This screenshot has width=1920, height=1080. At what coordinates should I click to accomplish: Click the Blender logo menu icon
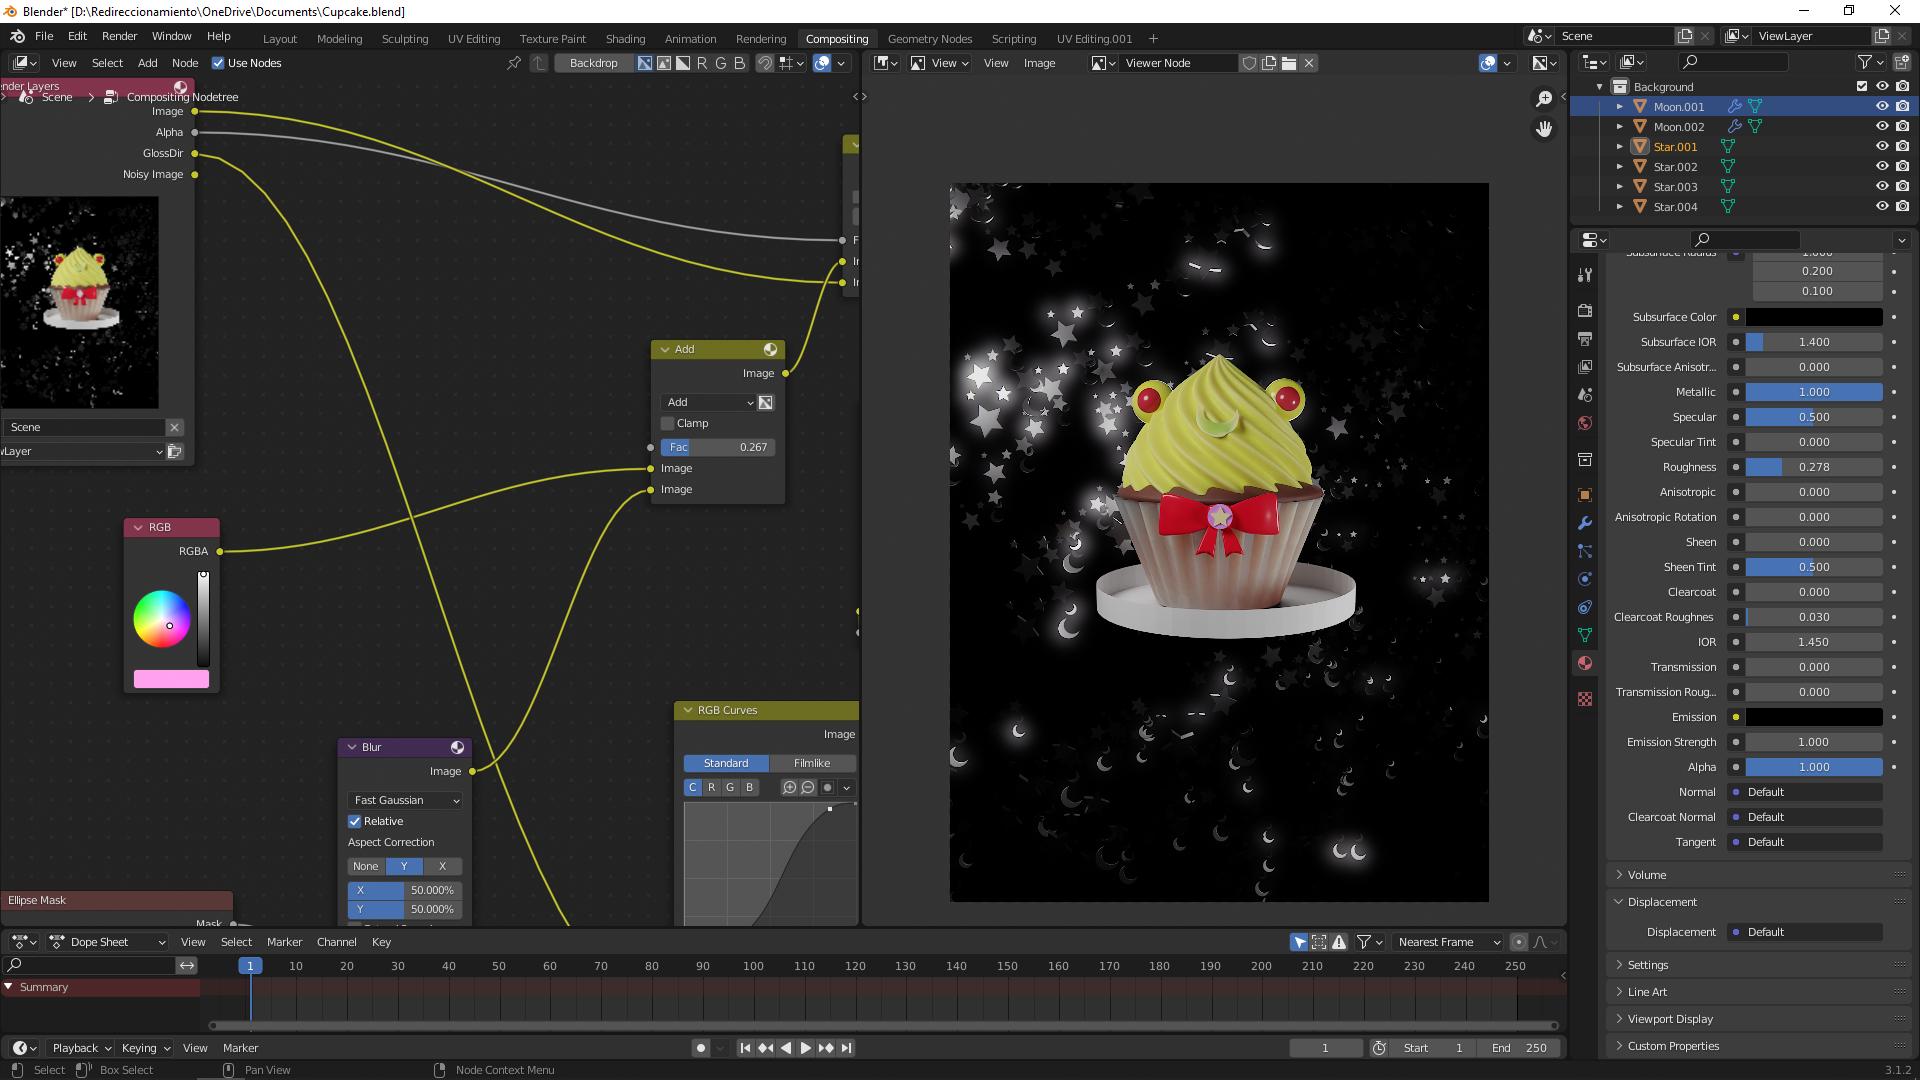click(17, 36)
